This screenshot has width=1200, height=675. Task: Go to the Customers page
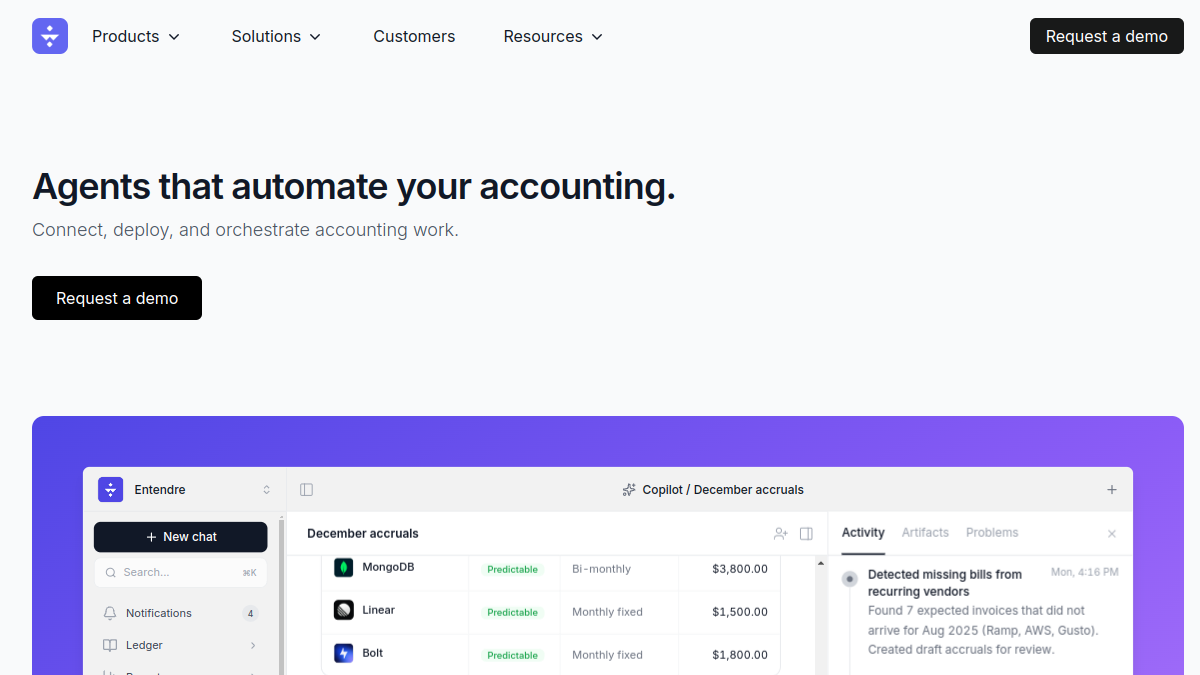tap(414, 36)
